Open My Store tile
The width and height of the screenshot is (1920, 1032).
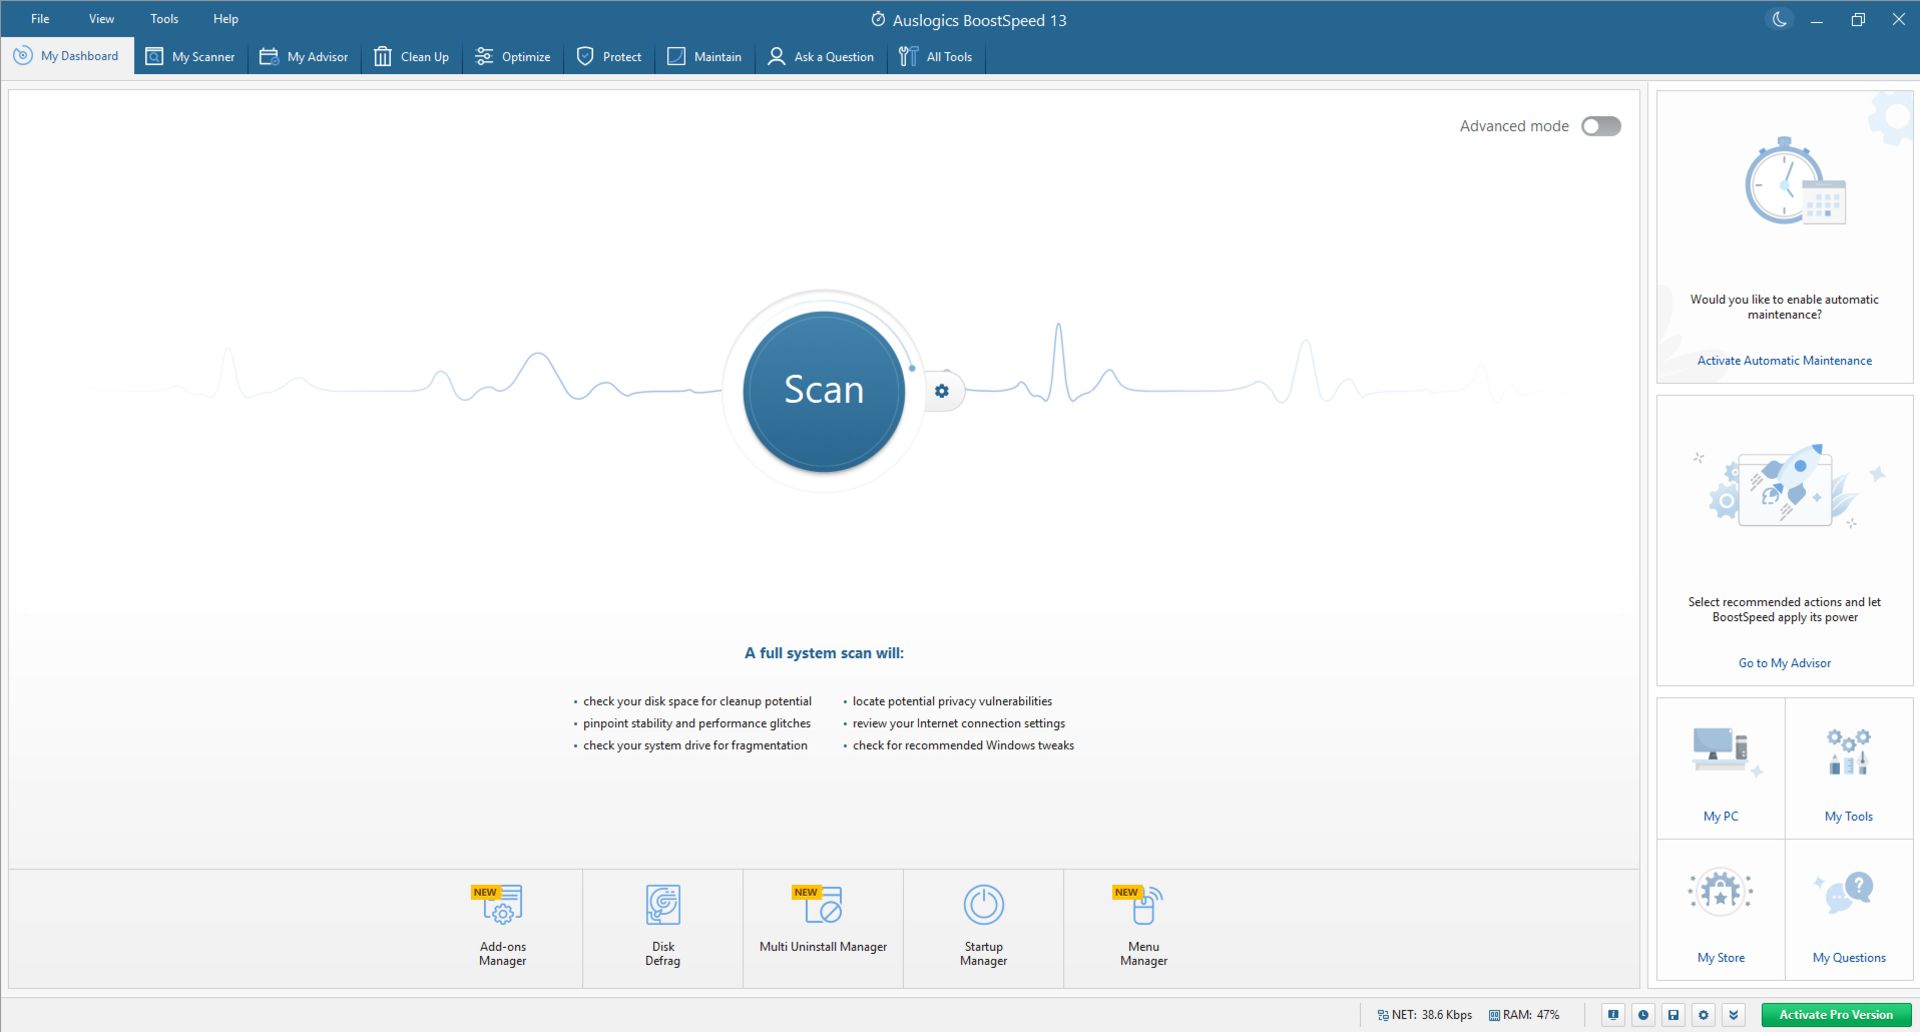pos(1721,910)
